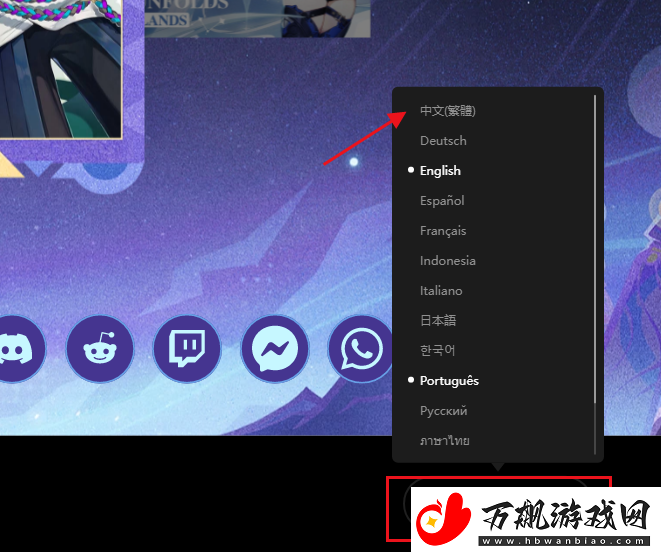Select ภาษาไทย language option
The height and width of the screenshot is (552, 661).
(444, 441)
